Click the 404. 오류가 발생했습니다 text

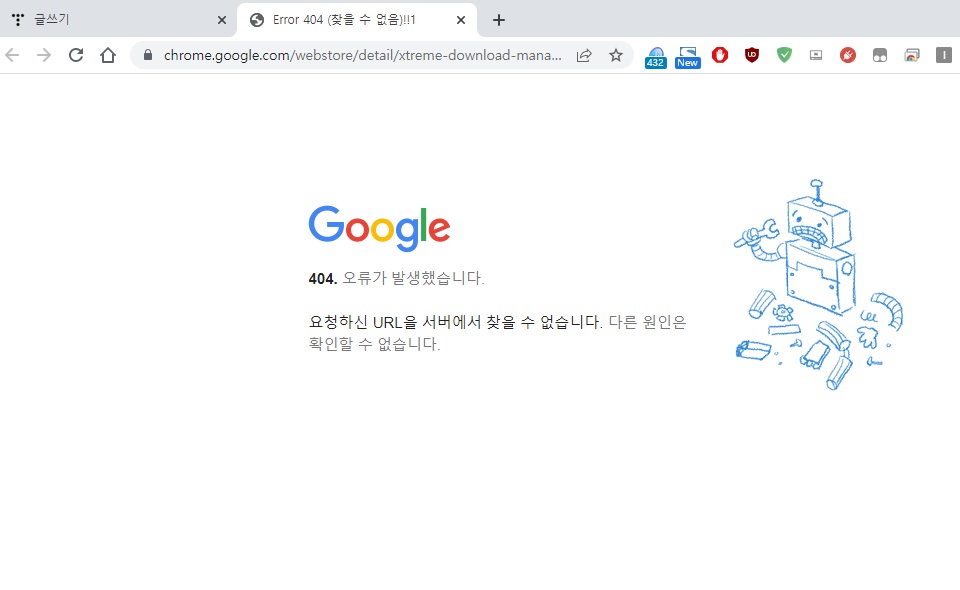point(396,278)
